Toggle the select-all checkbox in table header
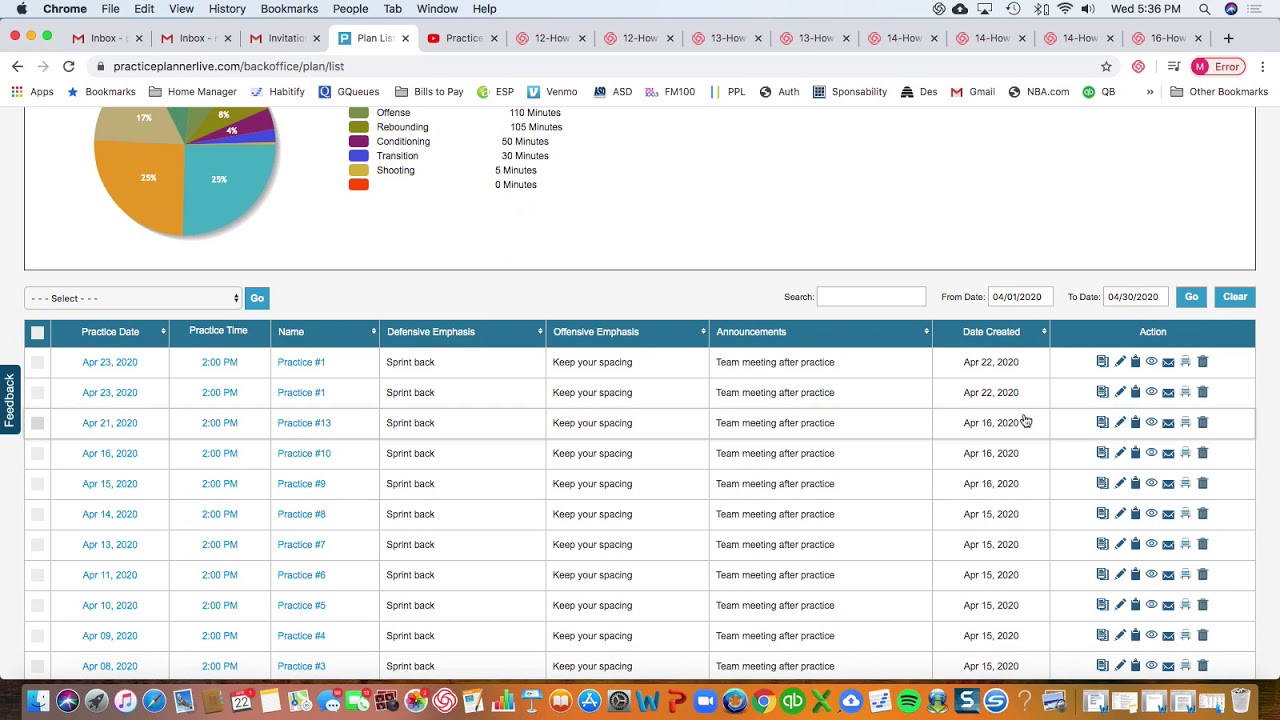The width and height of the screenshot is (1280, 720). pos(37,332)
